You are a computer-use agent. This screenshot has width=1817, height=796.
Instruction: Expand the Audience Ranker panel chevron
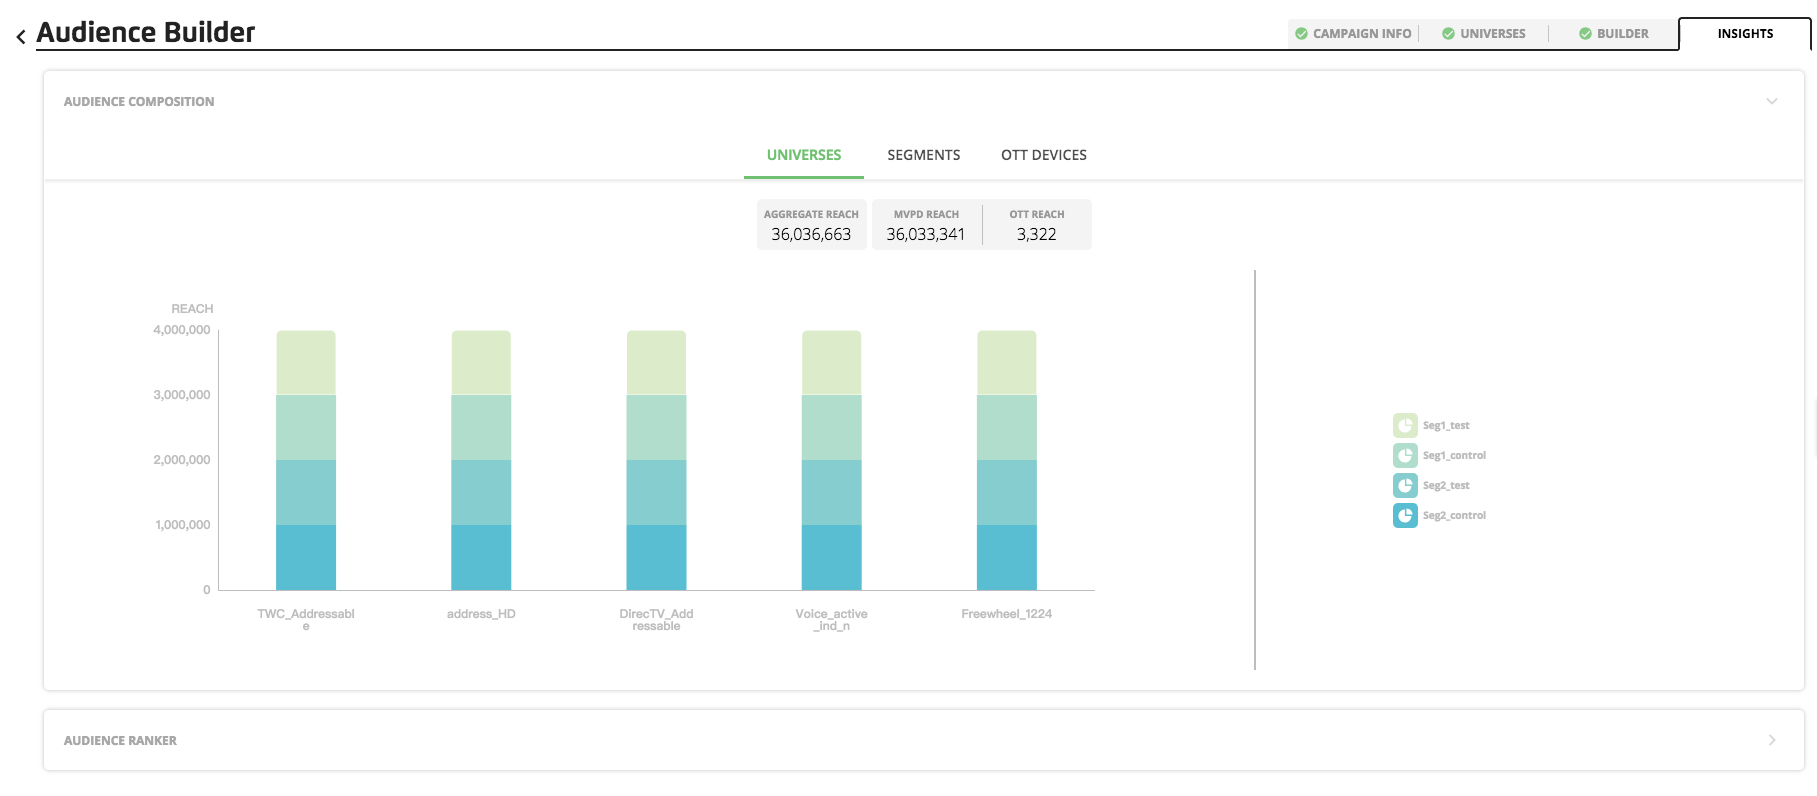coord(1771,740)
